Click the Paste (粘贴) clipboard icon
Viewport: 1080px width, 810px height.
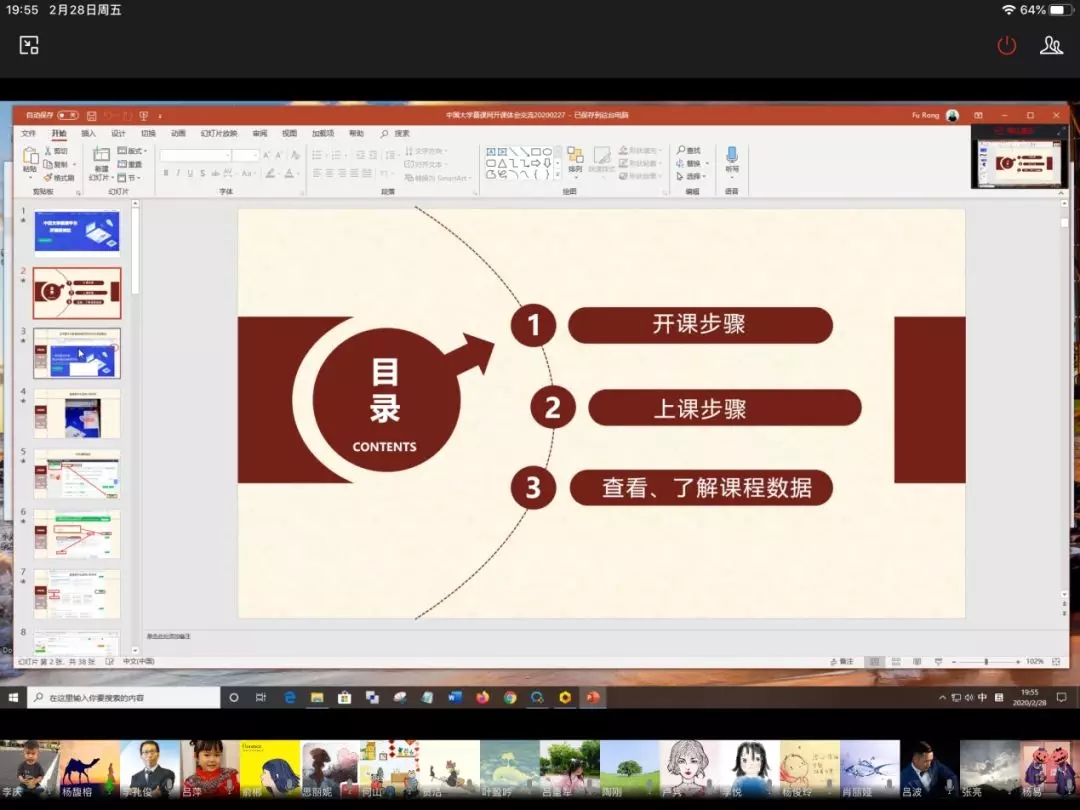tap(30, 157)
